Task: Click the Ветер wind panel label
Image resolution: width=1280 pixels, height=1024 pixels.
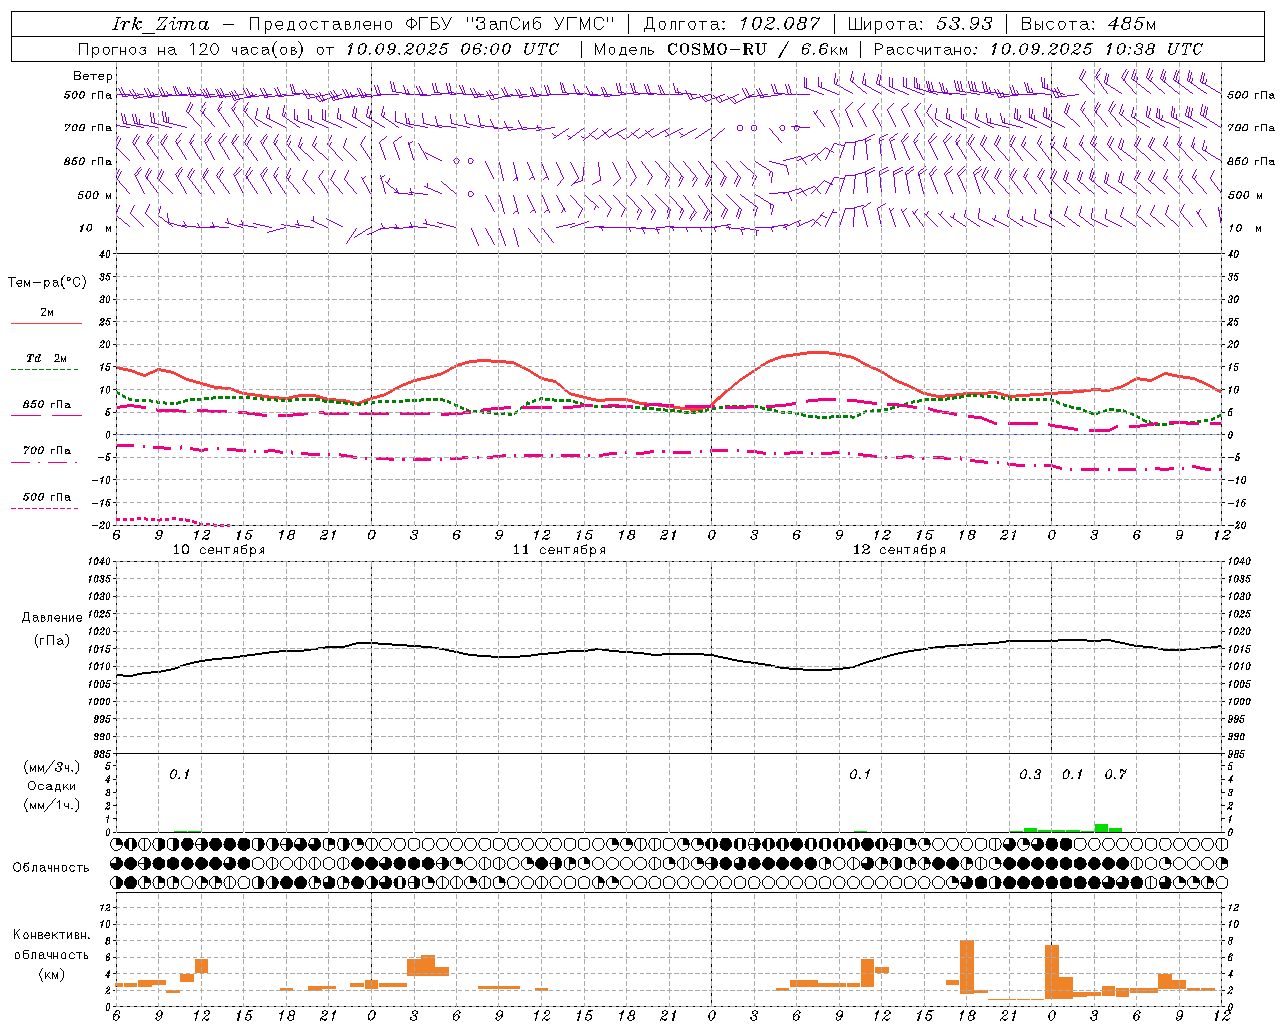Action: click(x=93, y=76)
